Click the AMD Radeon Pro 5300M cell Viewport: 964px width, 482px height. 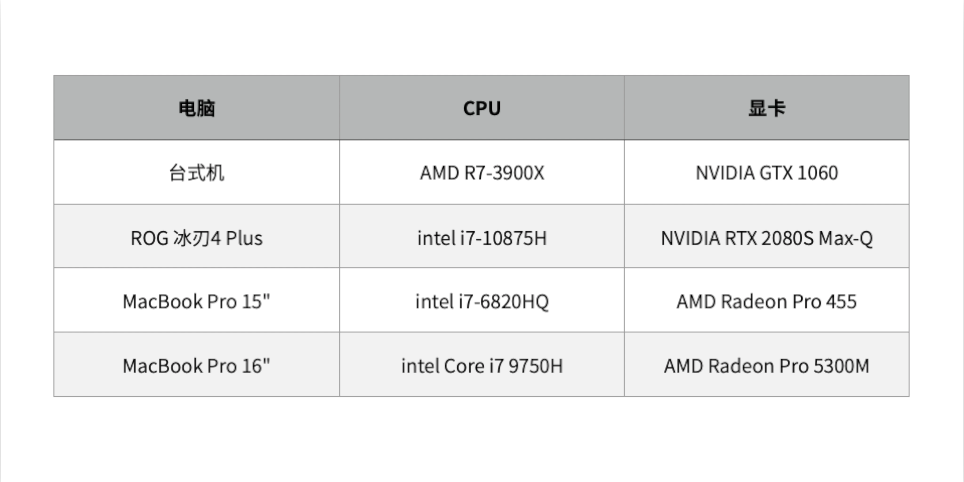coord(766,366)
